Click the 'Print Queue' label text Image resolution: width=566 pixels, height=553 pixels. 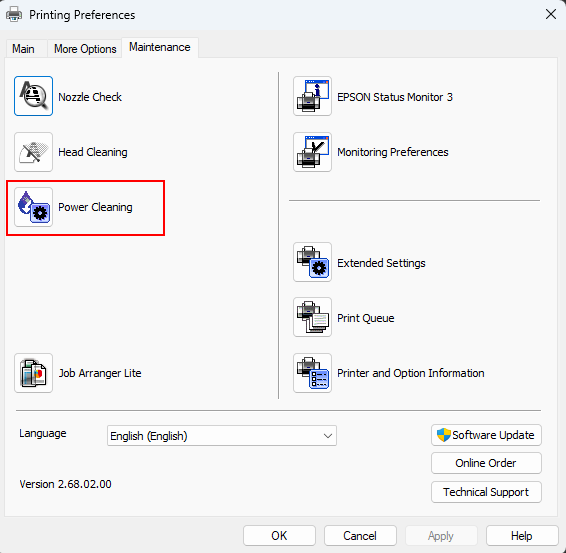pos(366,318)
